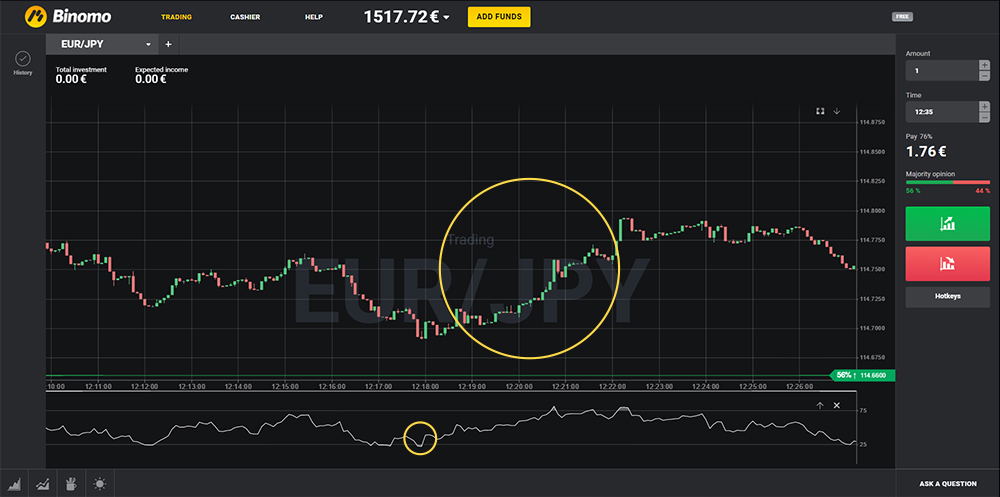Close the RSI indicator panel

point(837,405)
